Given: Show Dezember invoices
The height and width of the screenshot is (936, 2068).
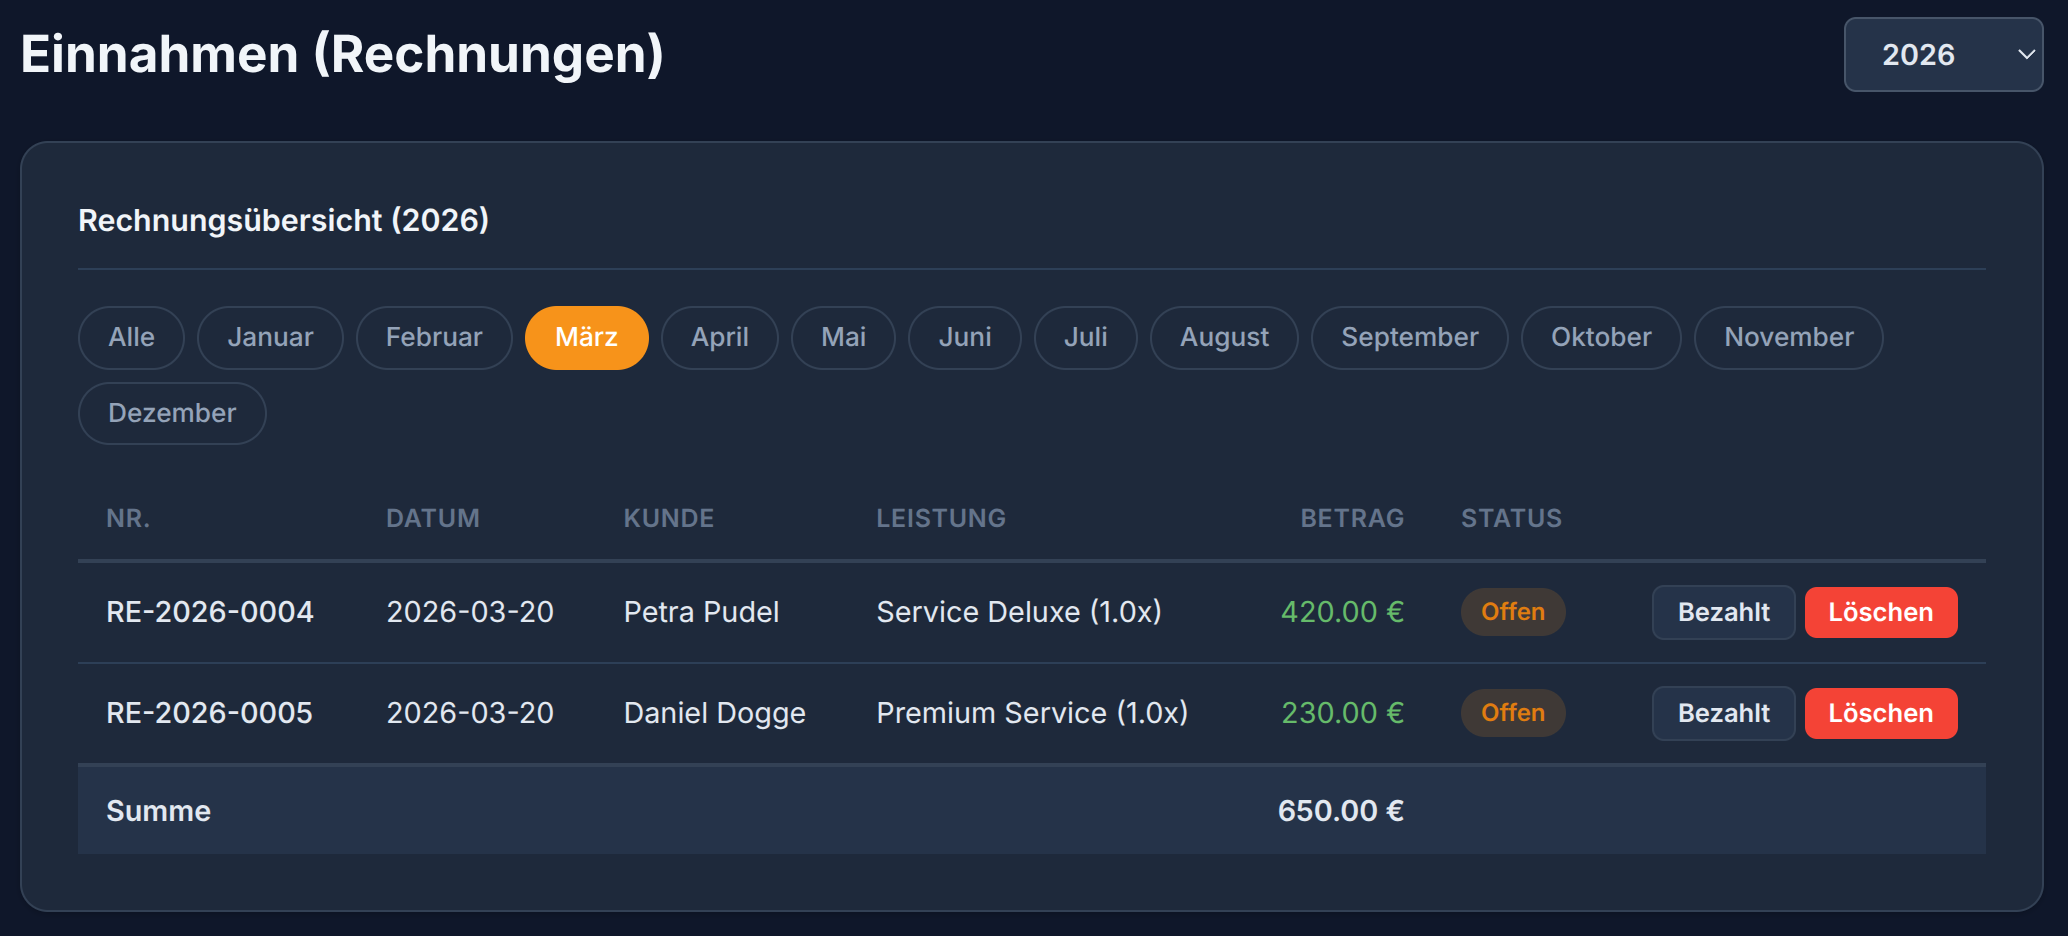Looking at the screenshot, I should click(172, 414).
